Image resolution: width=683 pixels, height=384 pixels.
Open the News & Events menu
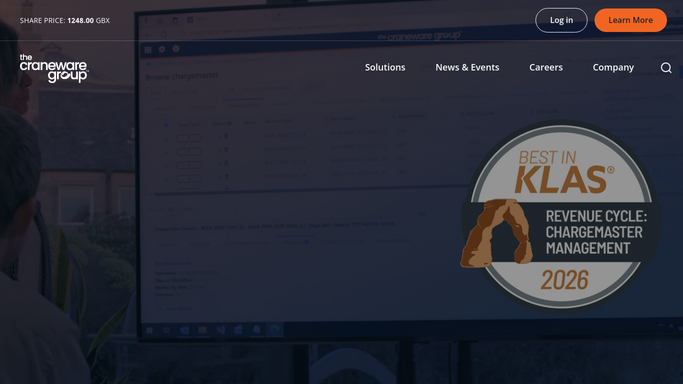click(467, 67)
